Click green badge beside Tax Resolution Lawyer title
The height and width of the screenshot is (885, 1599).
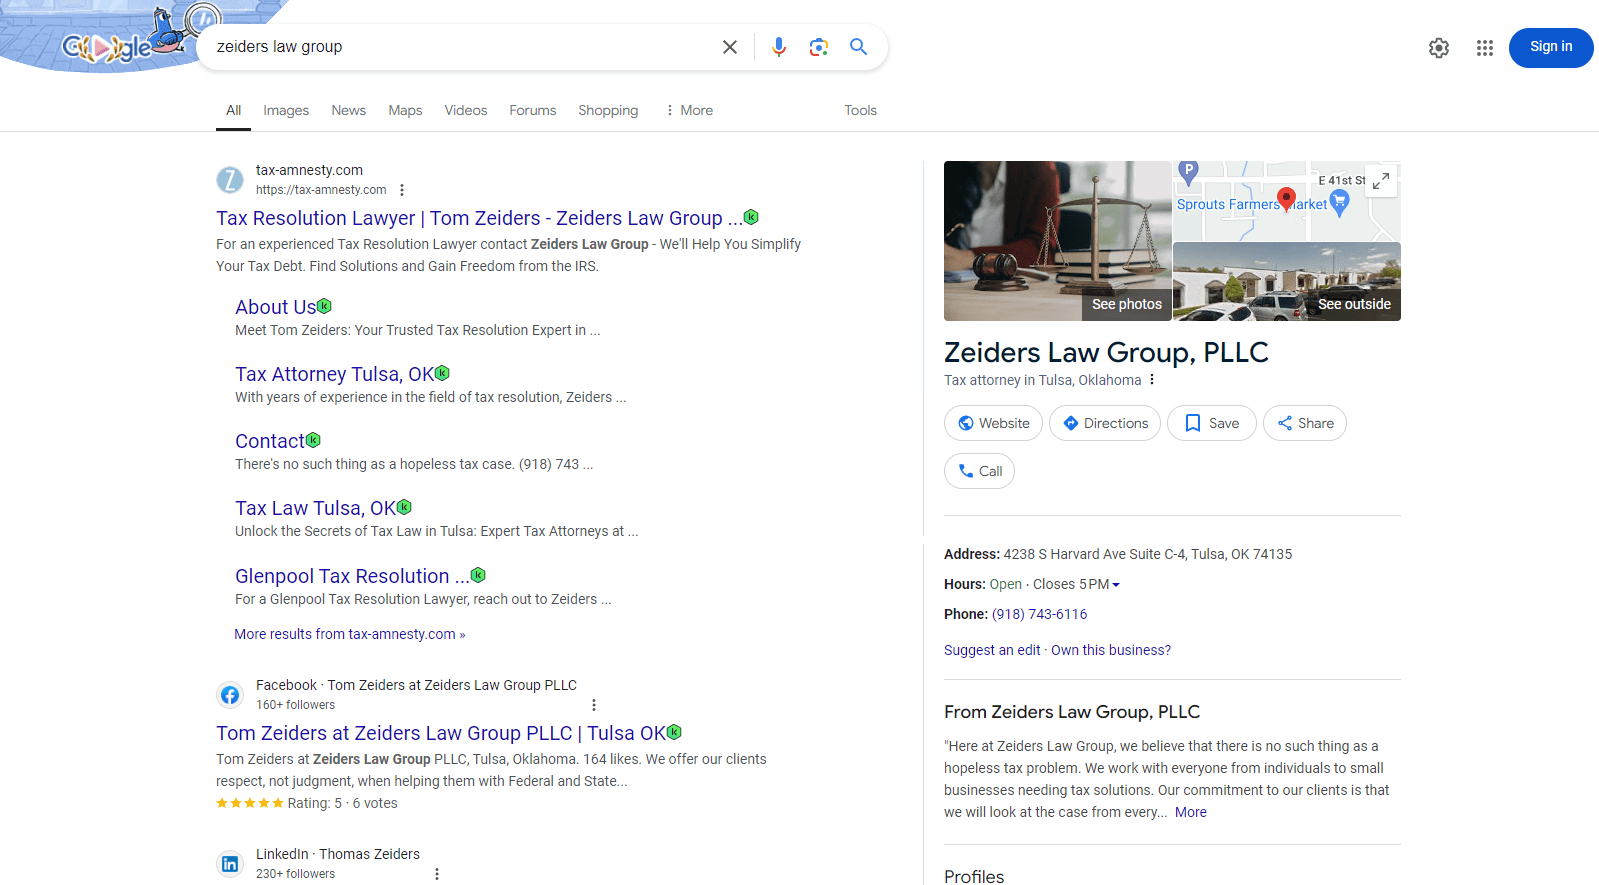coord(751,217)
